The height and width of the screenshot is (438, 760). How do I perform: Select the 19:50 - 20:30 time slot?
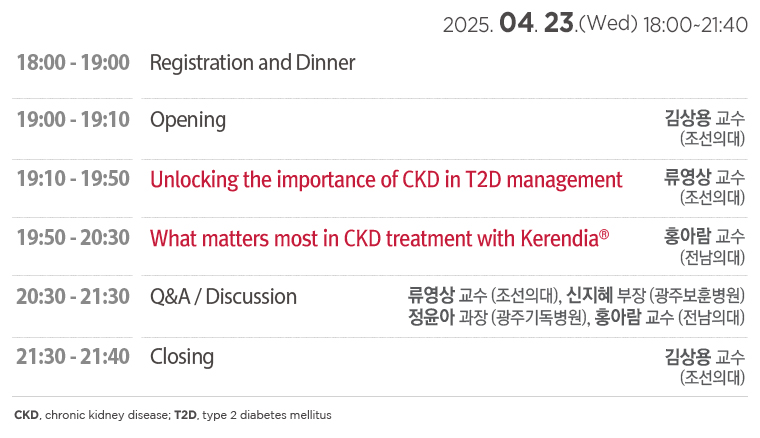[x=73, y=238]
